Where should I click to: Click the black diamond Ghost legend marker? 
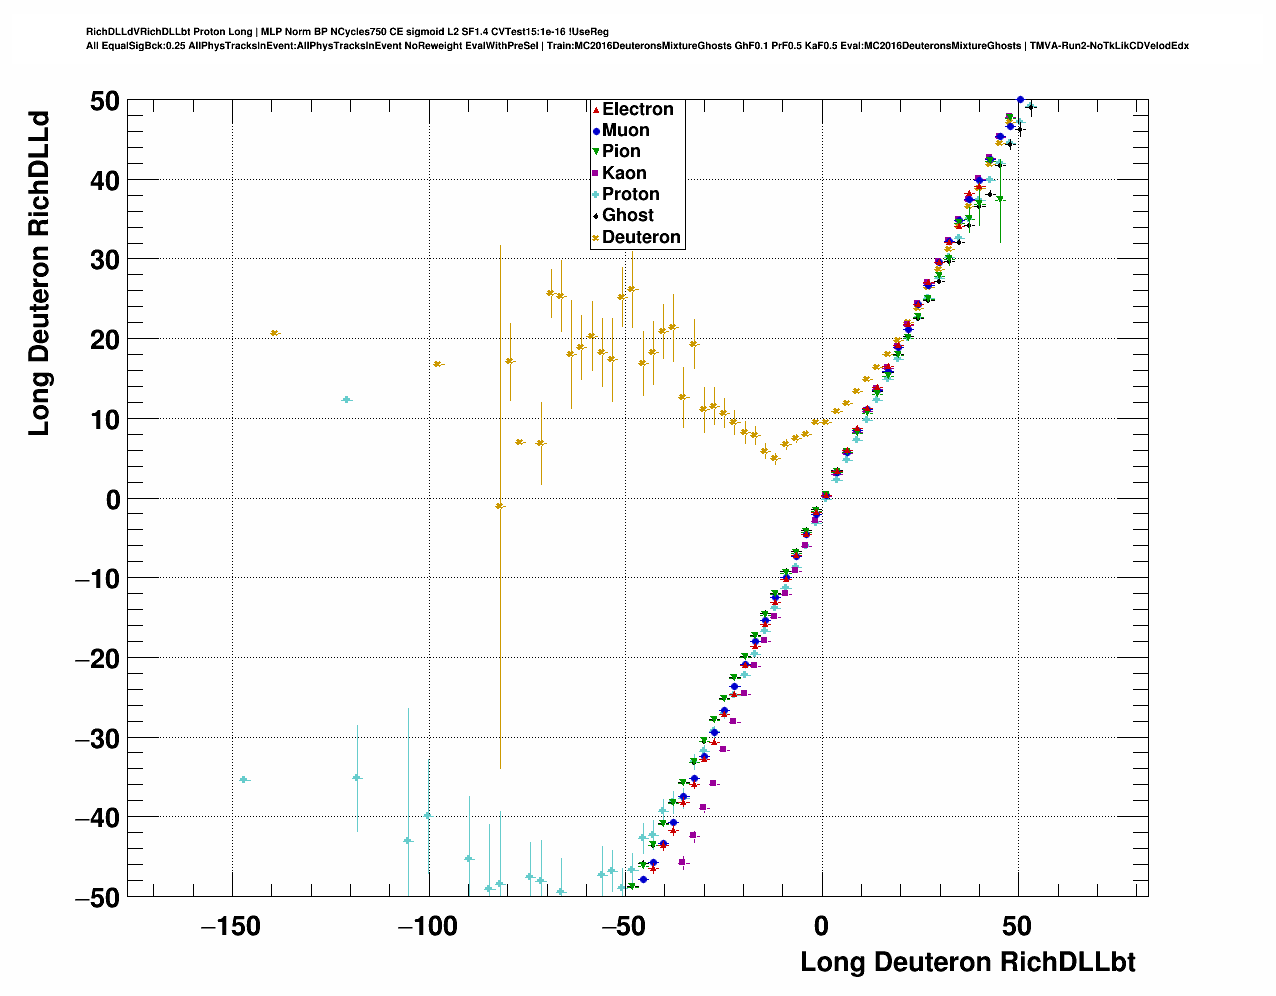[x=596, y=216]
